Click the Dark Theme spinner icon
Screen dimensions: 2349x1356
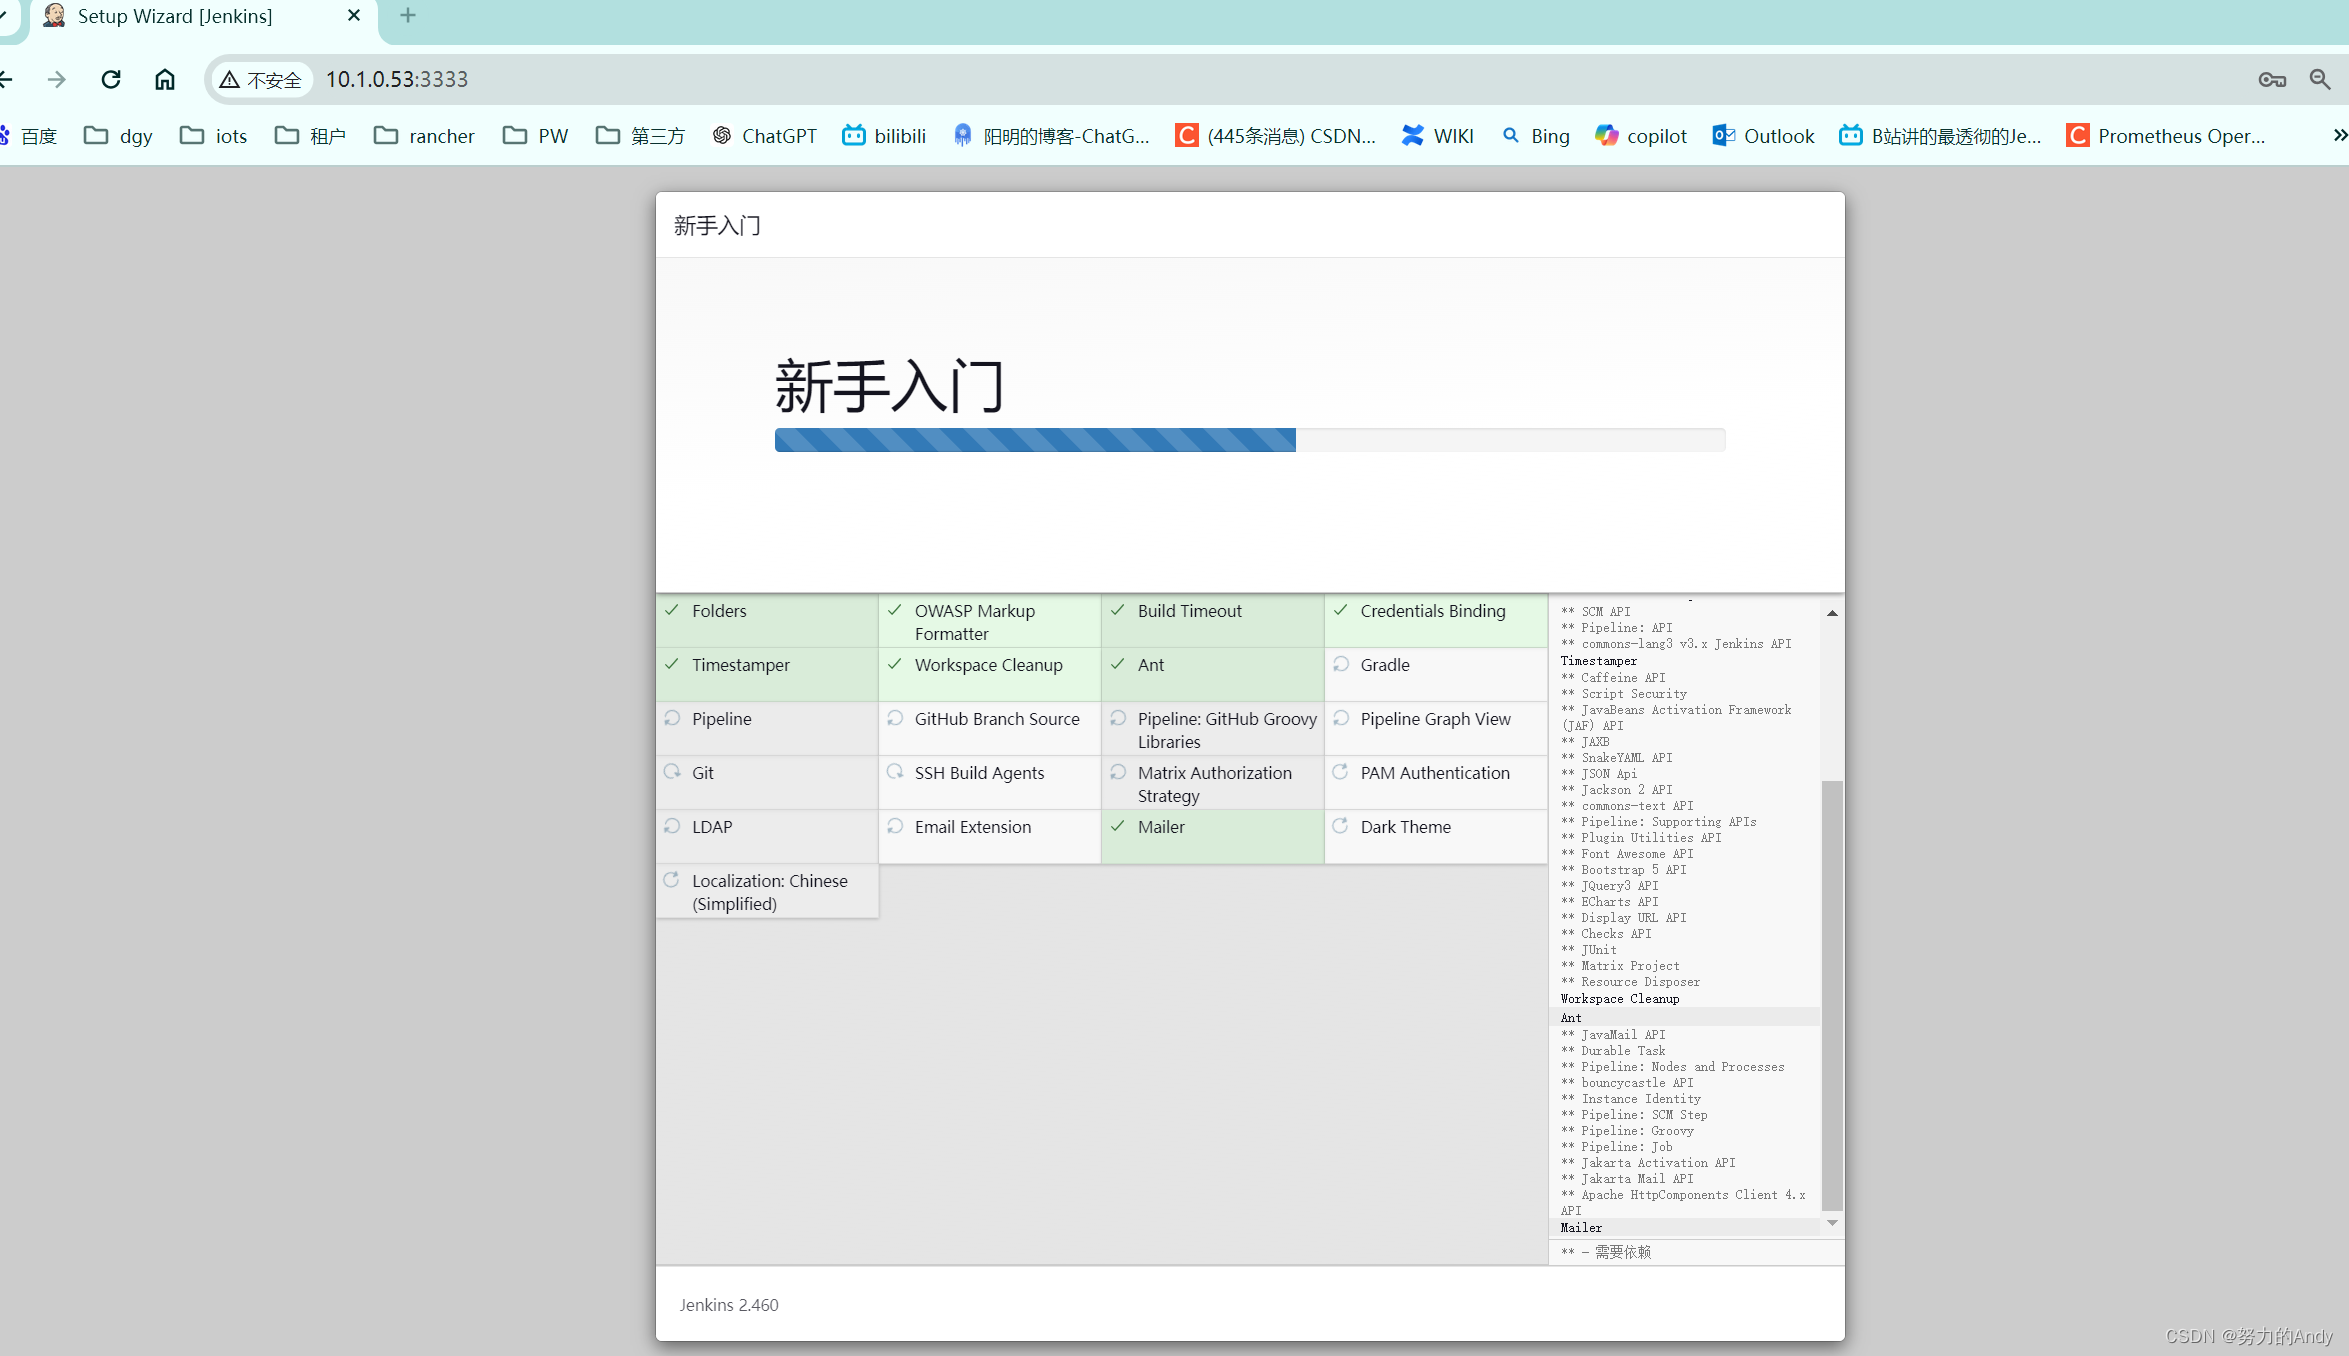(x=1341, y=826)
